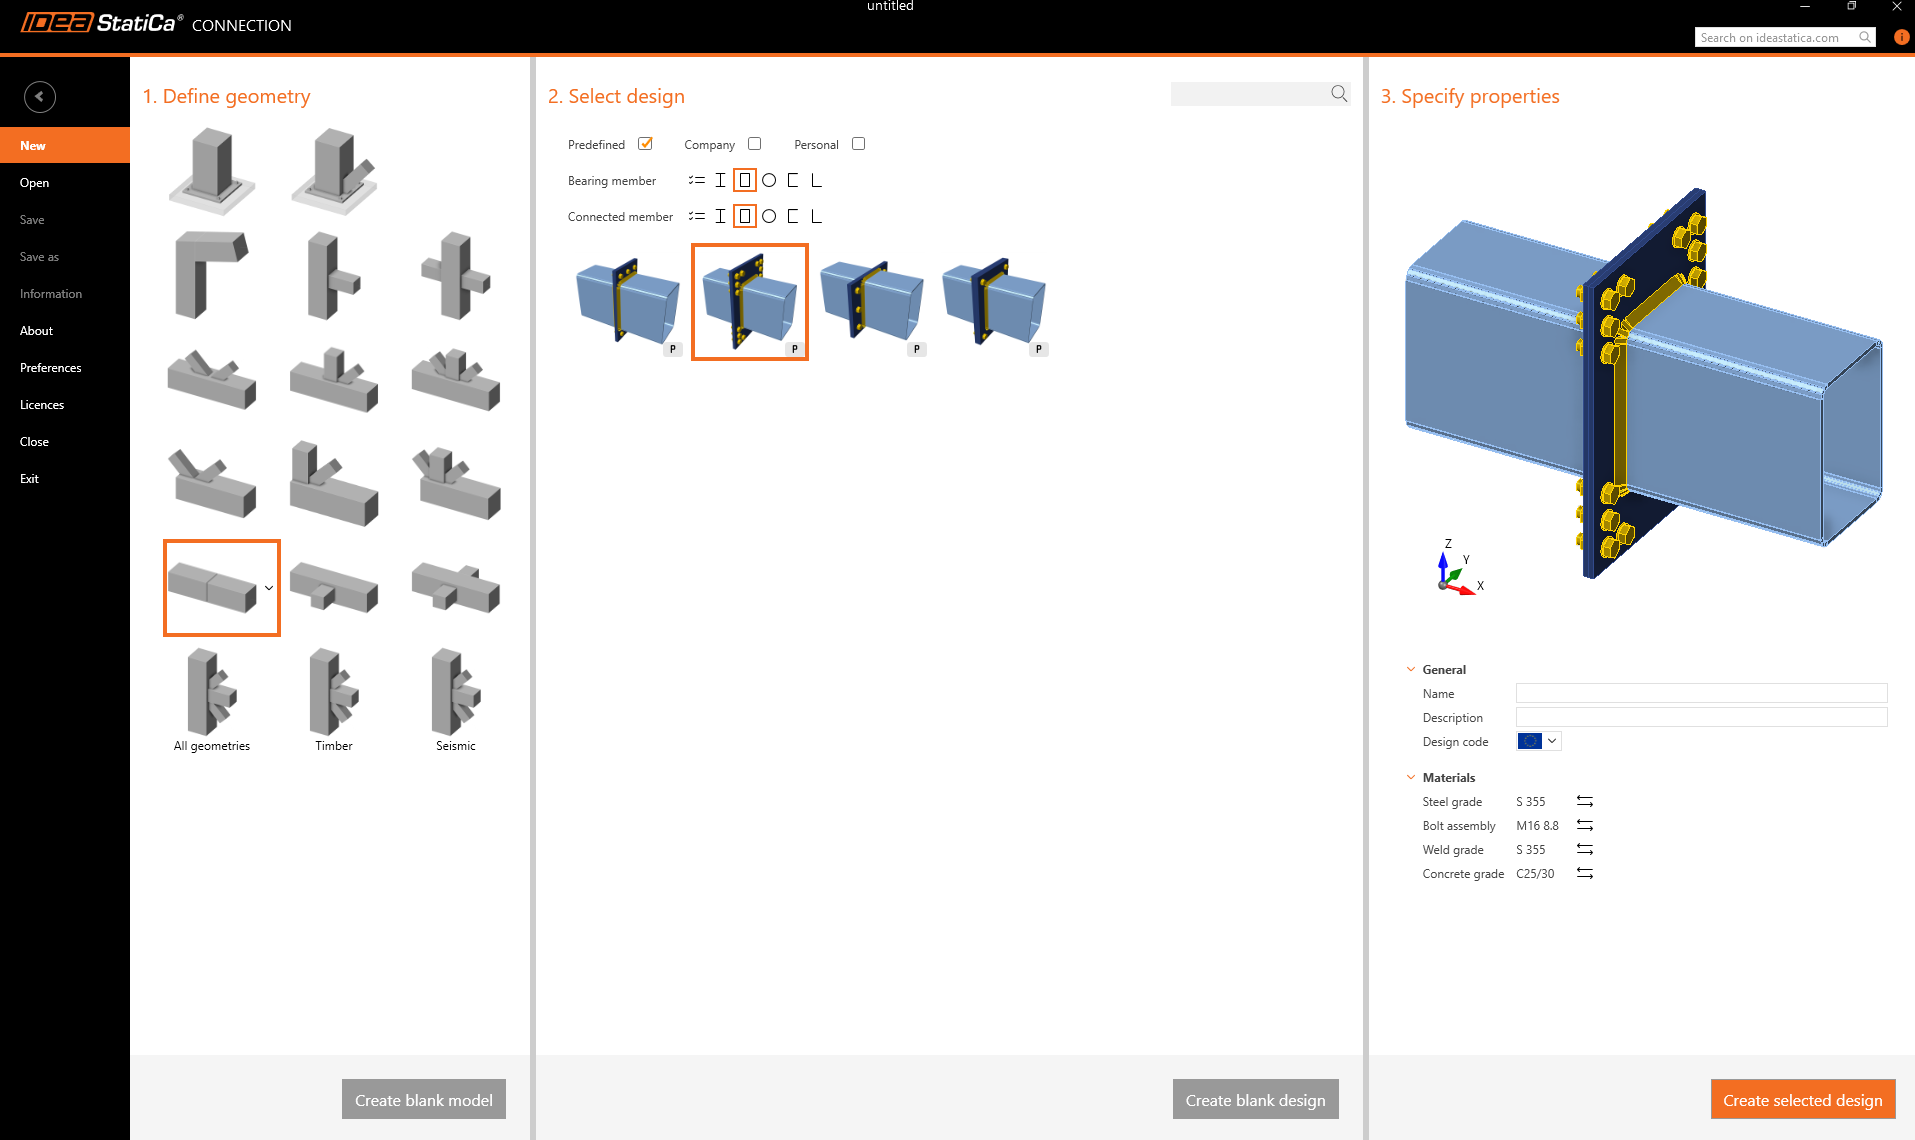1915x1140 pixels.
Task: Filter bearing member by angle L section
Action: [817, 180]
